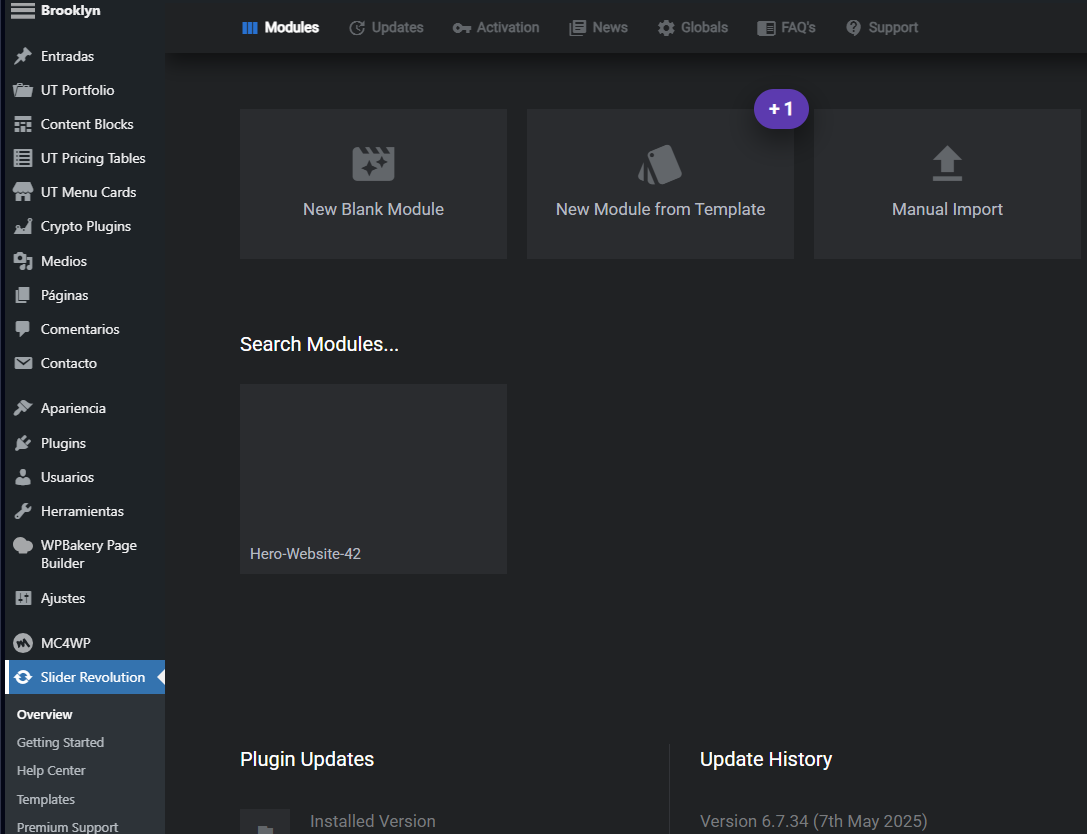Select the New Blank Module film icon
Viewport: 1087px width, 834px height.
373,163
